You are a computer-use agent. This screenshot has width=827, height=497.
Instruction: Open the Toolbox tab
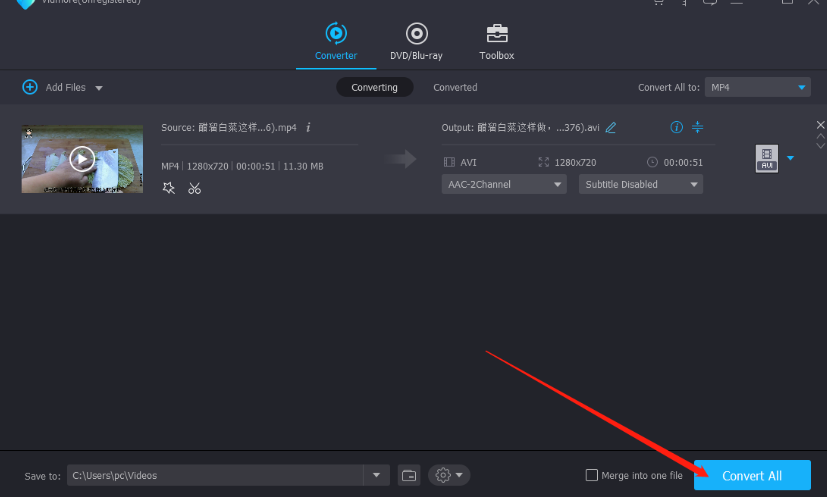497,42
